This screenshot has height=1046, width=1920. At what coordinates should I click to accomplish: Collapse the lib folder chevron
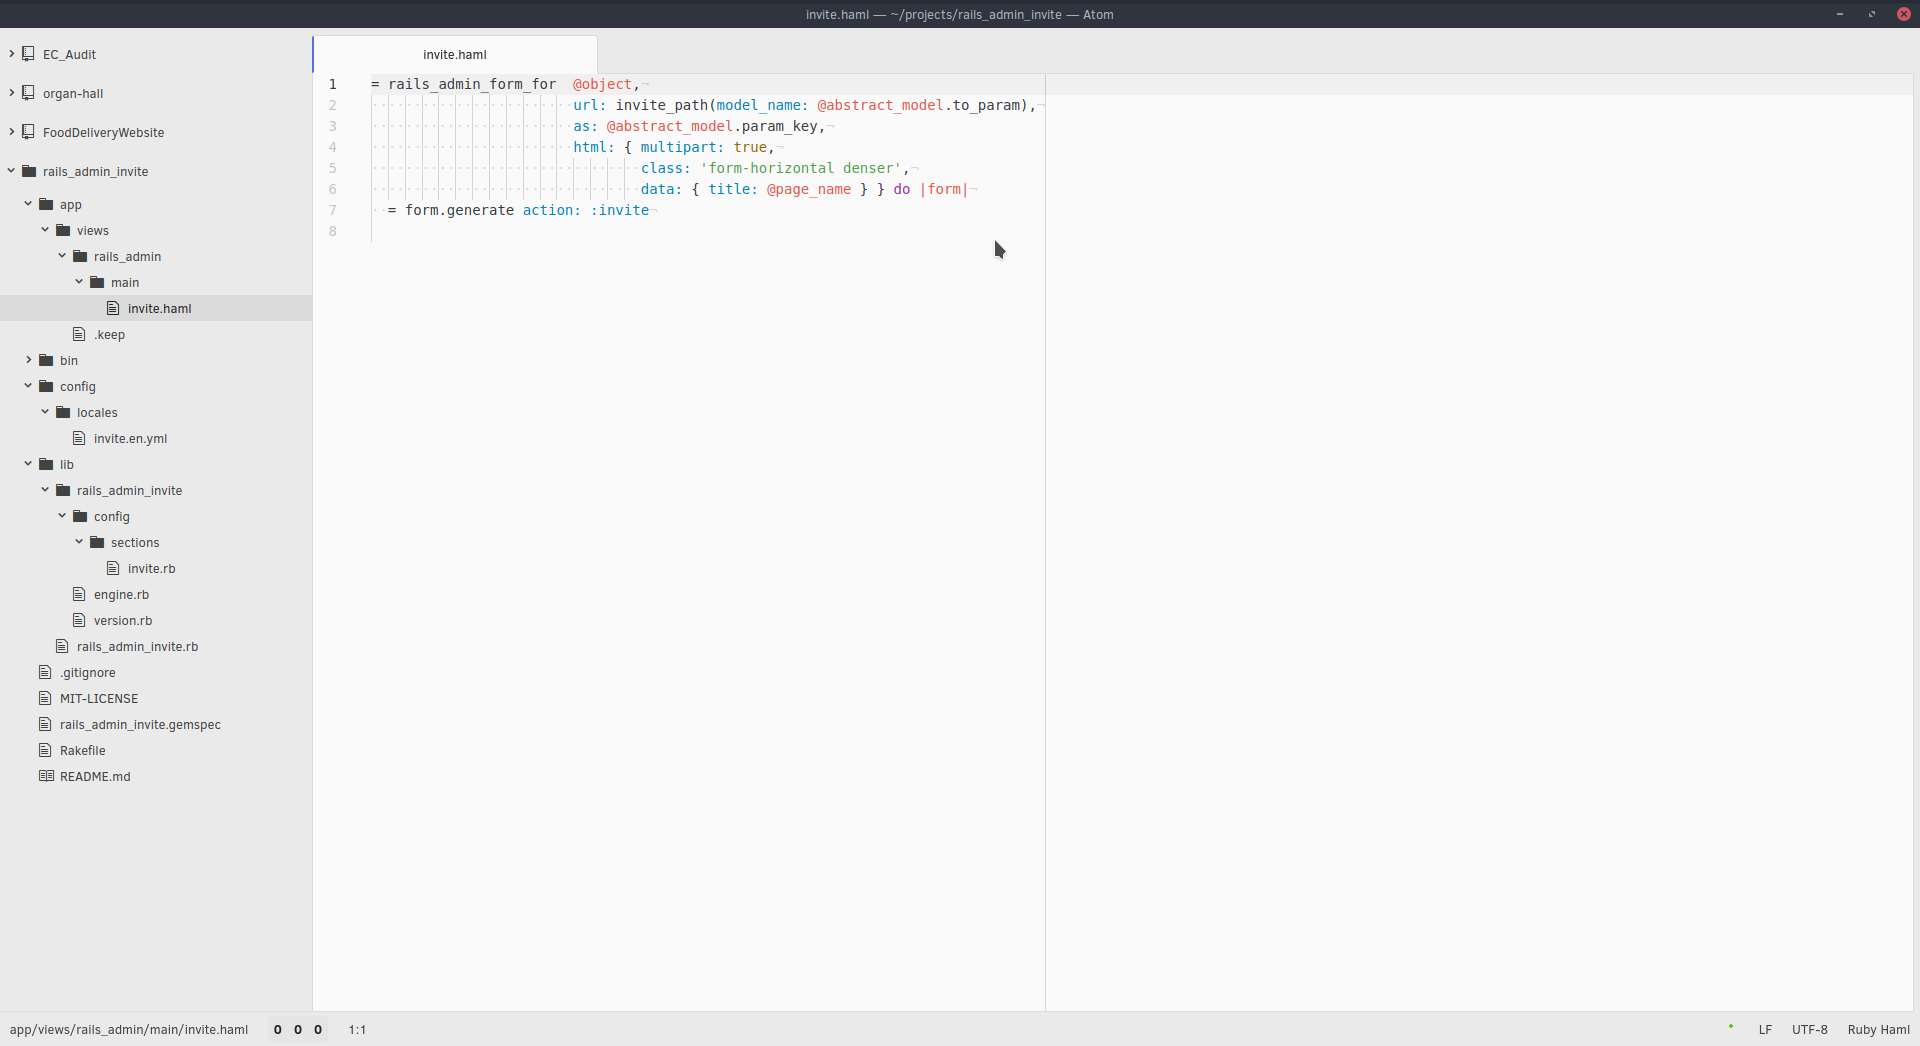pyautogui.click(x=29, y=464)
